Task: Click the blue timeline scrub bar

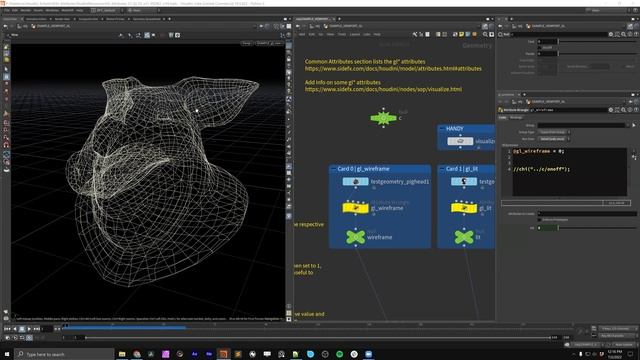Action: [x=124, y=327]
